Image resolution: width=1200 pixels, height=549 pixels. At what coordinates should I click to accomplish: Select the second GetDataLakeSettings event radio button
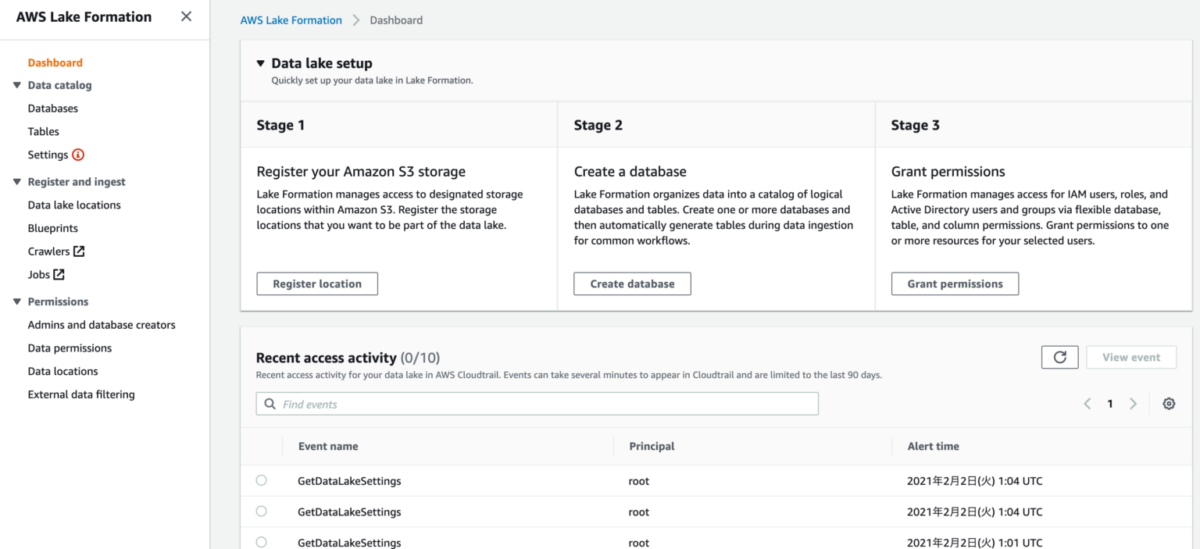coord(262,511)
